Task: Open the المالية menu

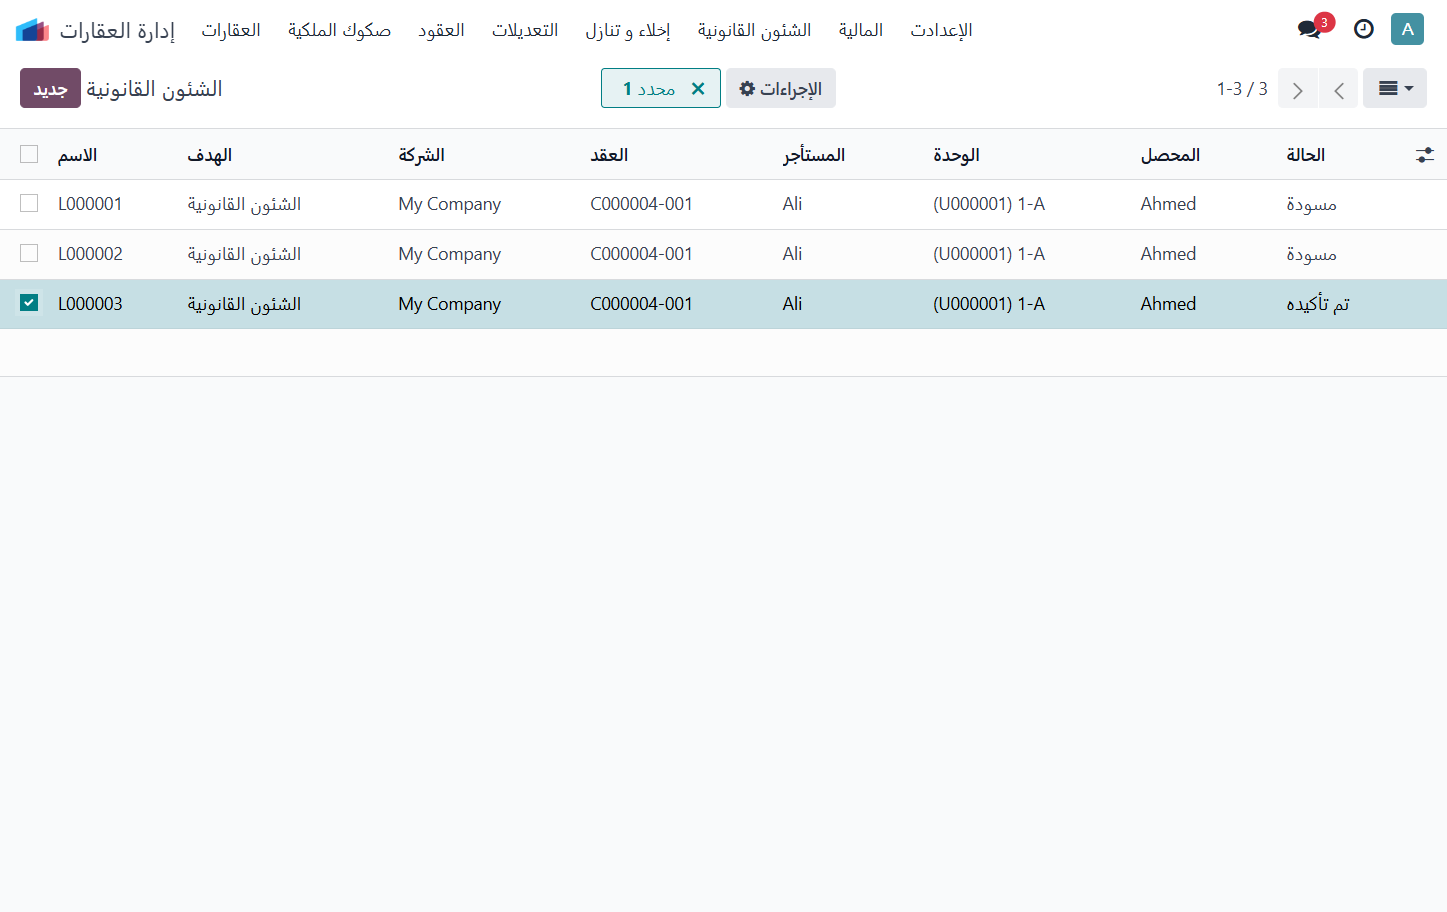Action: [x=861, y=30]
